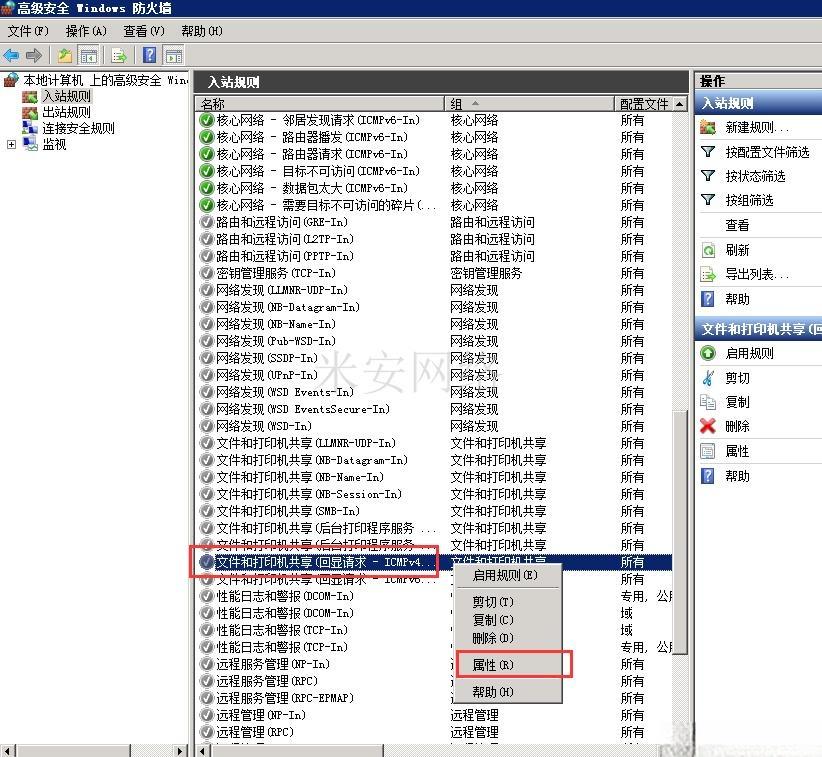The image size is (822, 757).
Task: Select rule 网络发现 (NB-Datagram-In)
Action: [288, 307]
